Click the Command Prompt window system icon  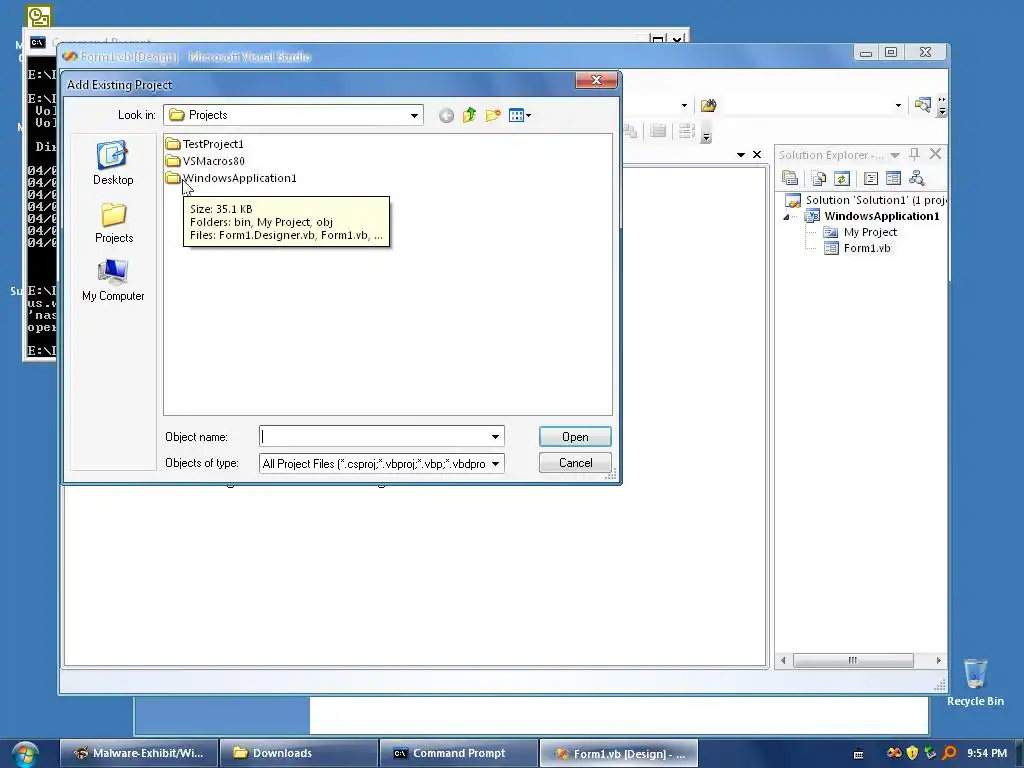[x=37, y=42]
